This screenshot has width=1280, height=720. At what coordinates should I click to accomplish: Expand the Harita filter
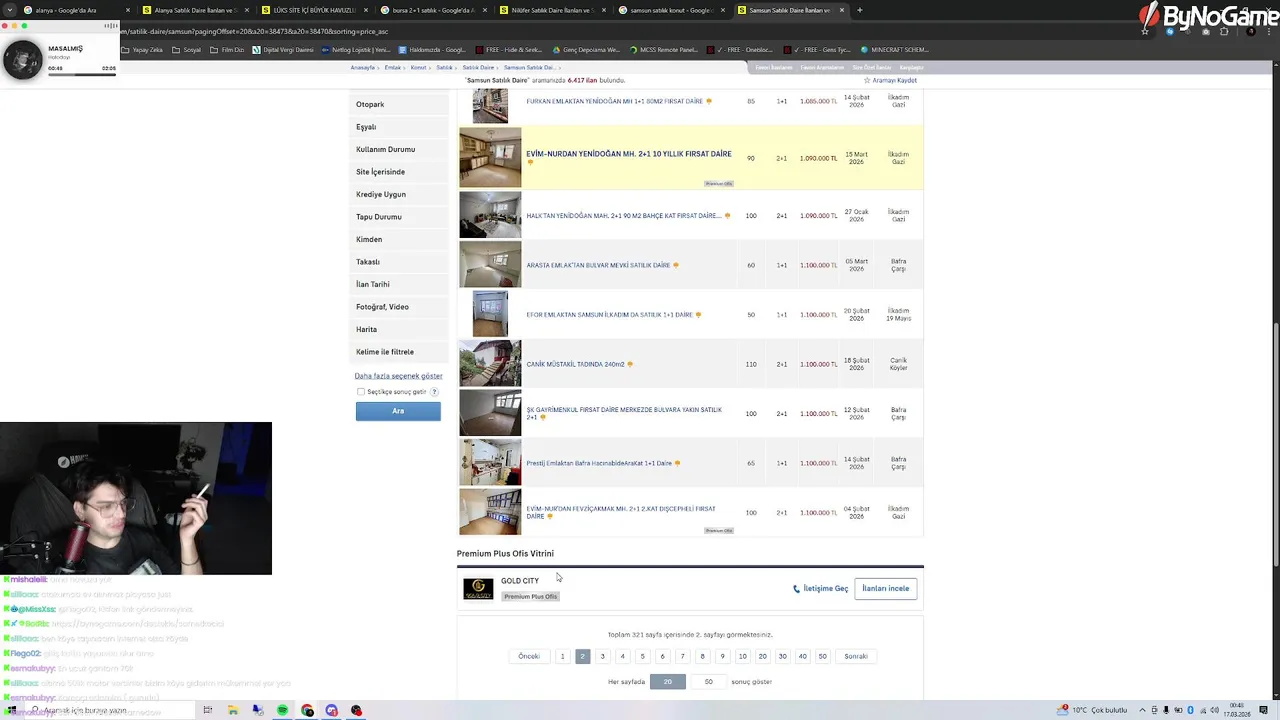pos(400,329)
